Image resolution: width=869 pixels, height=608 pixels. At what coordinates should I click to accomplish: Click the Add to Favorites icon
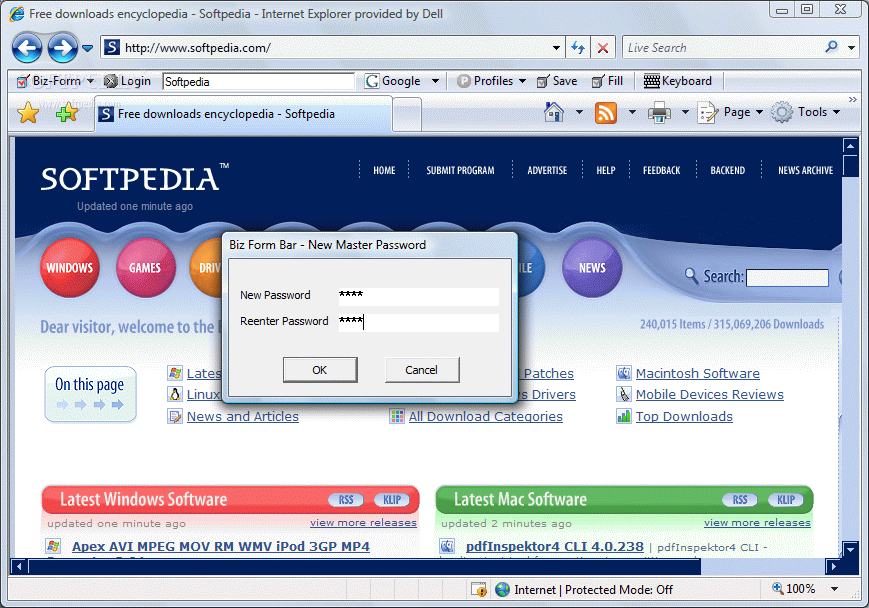point(68,113)
